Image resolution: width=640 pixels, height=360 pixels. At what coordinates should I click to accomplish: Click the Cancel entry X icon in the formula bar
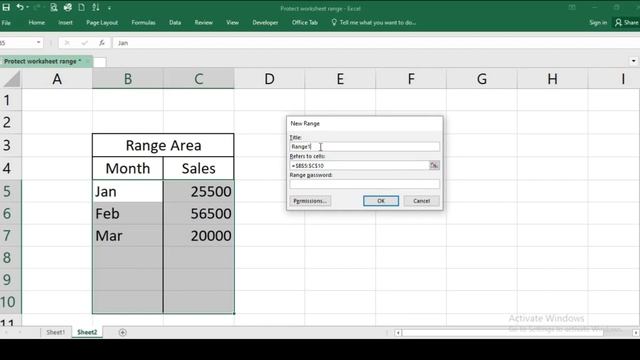click(x=67, y=43)
